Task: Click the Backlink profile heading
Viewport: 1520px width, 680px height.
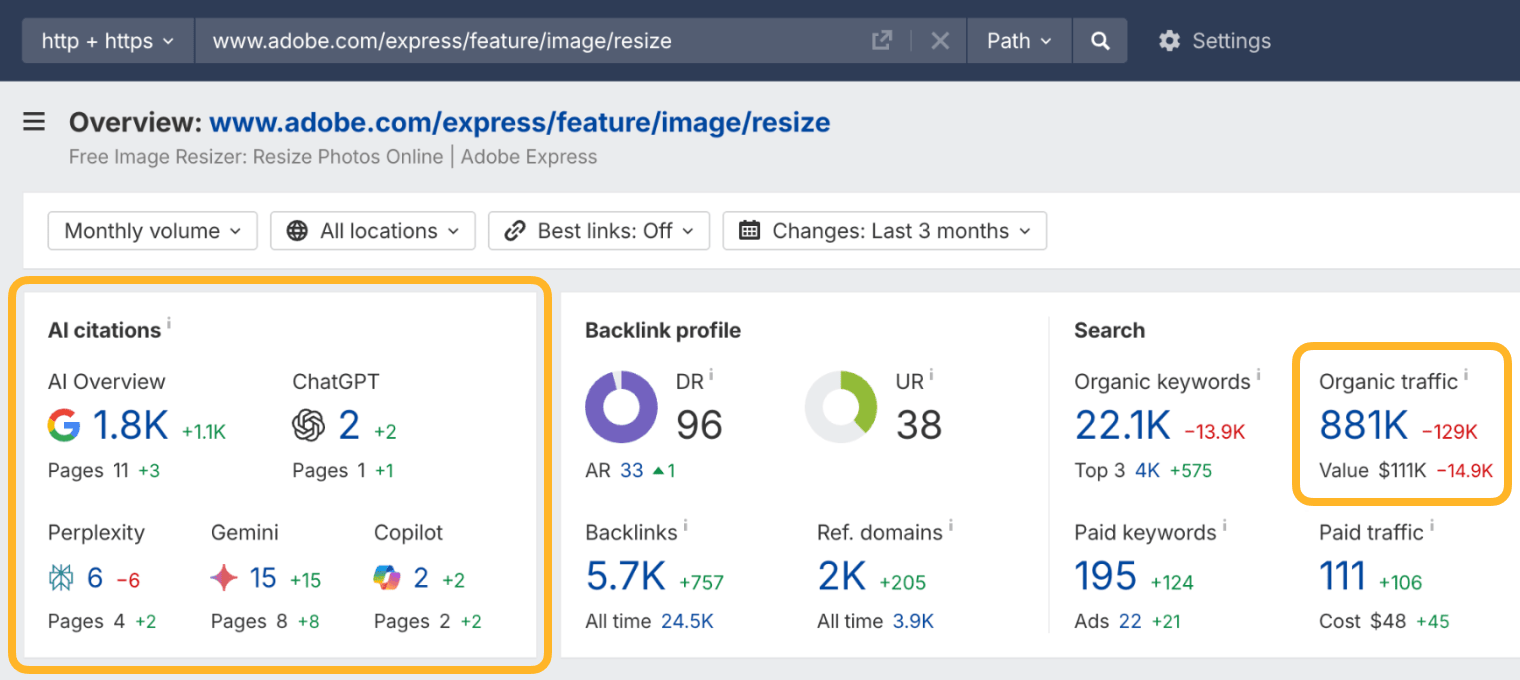Action: 663,330
